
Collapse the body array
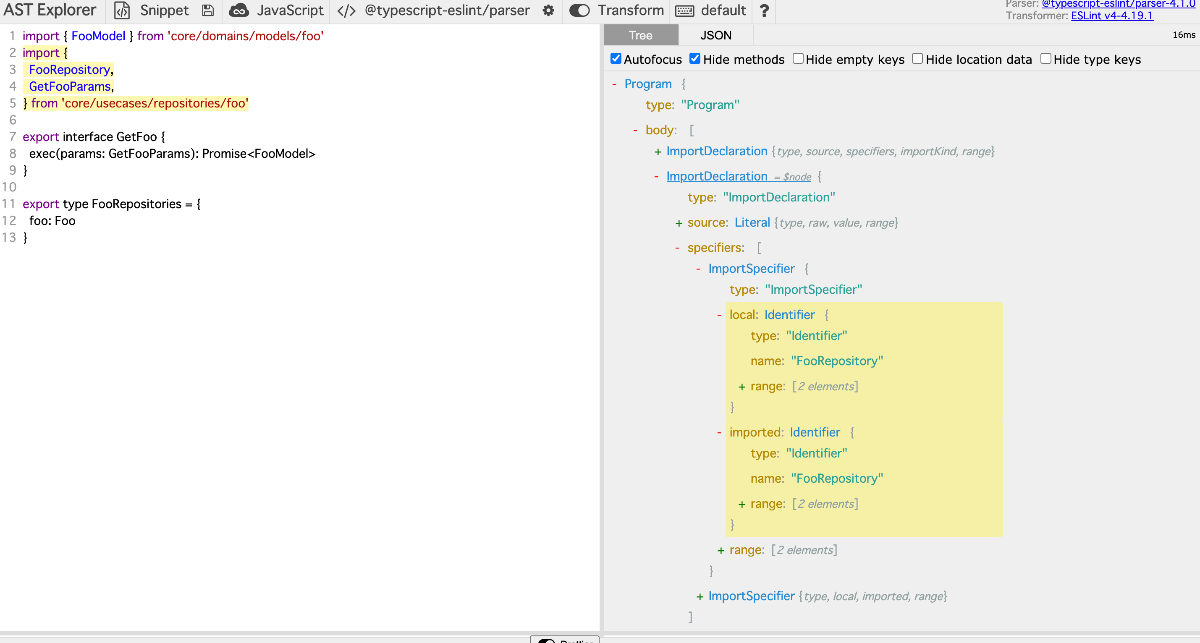click(635, 130)
